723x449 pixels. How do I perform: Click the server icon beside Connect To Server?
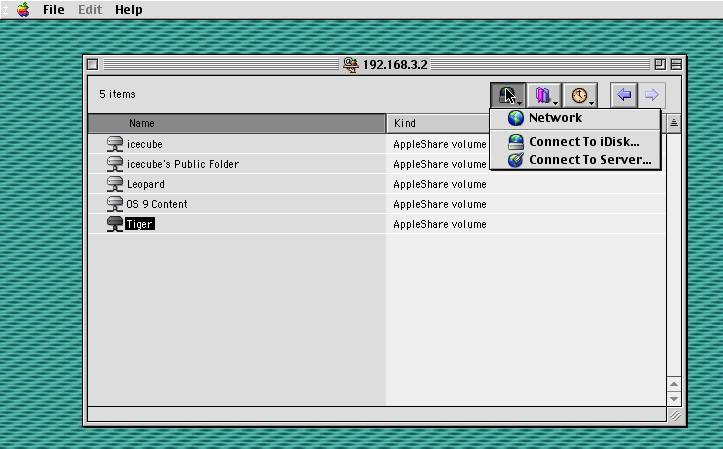[x=516, y=160]
